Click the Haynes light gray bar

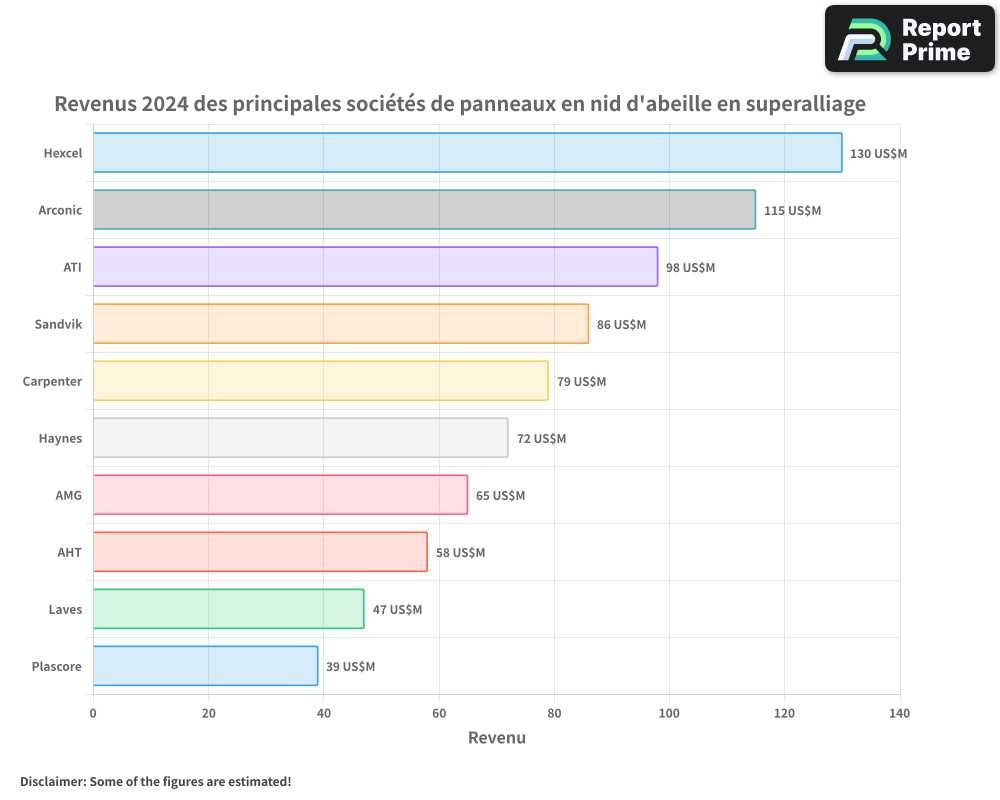(300, 438)
